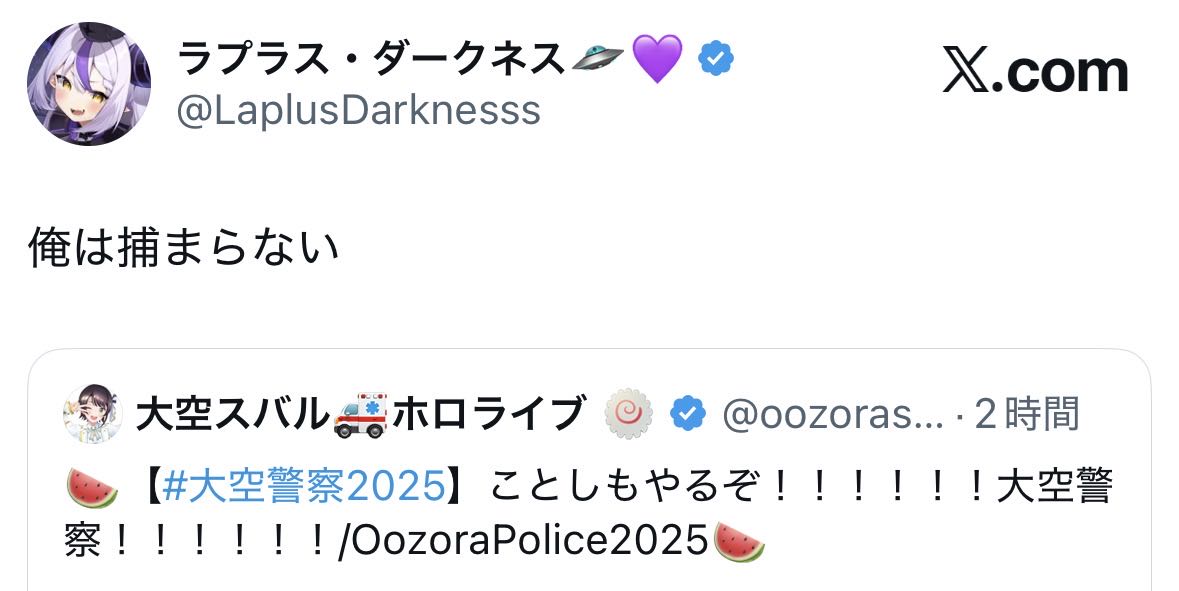Click the purple heart emoji icon
The image size is (1179, 591).
657,60
